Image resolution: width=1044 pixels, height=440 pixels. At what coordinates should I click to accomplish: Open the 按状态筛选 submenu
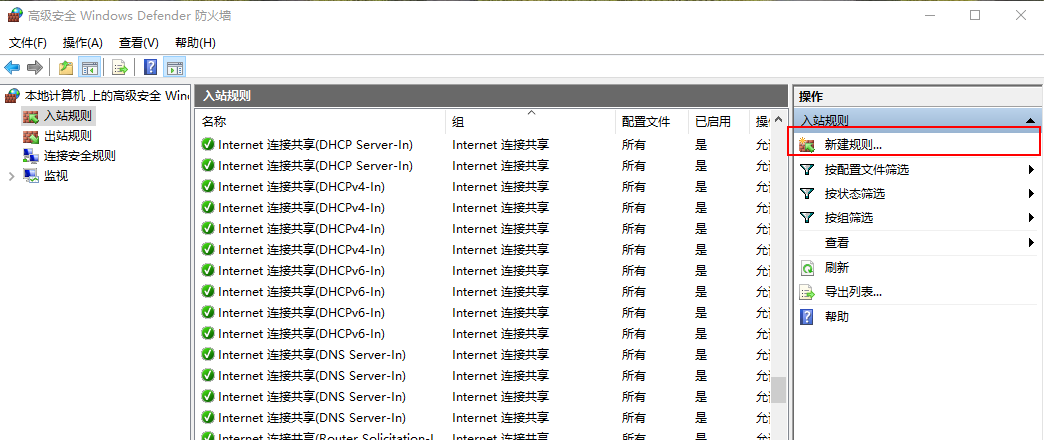[854, 194]
